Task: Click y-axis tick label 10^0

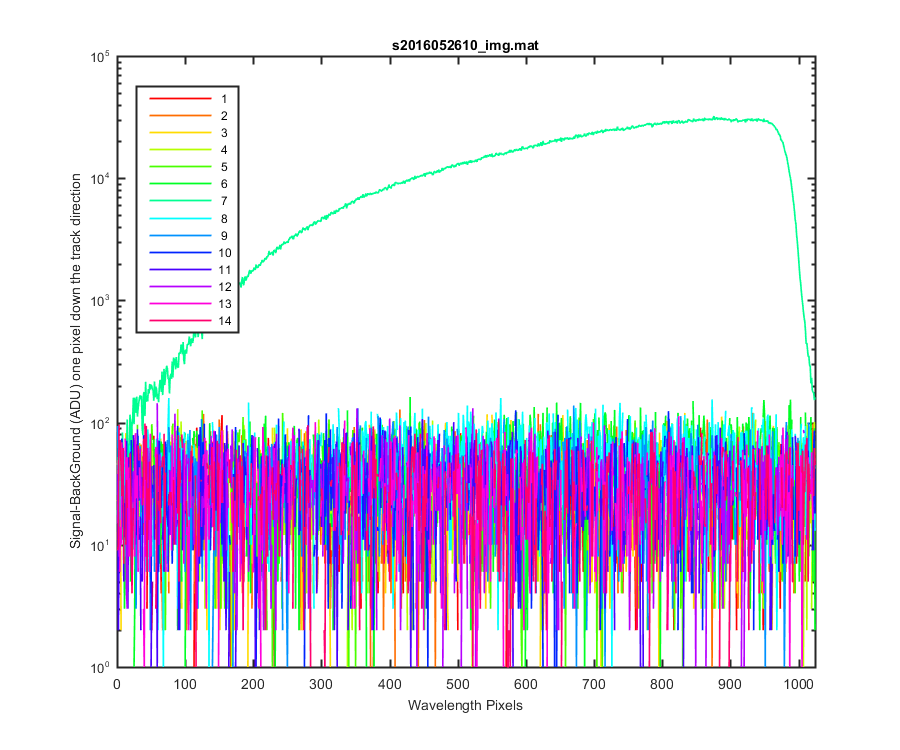Action: [x=101, y=667]
